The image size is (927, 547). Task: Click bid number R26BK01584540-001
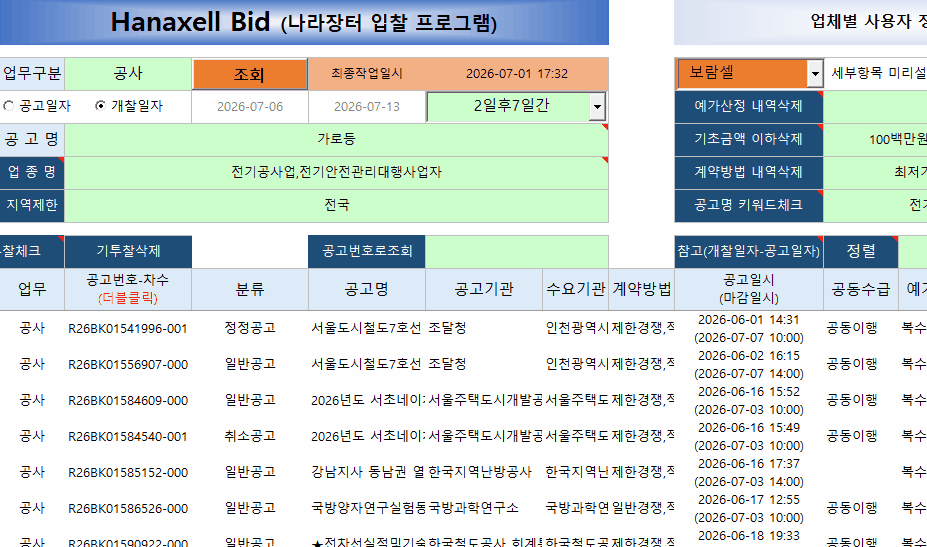pos(128,437)
